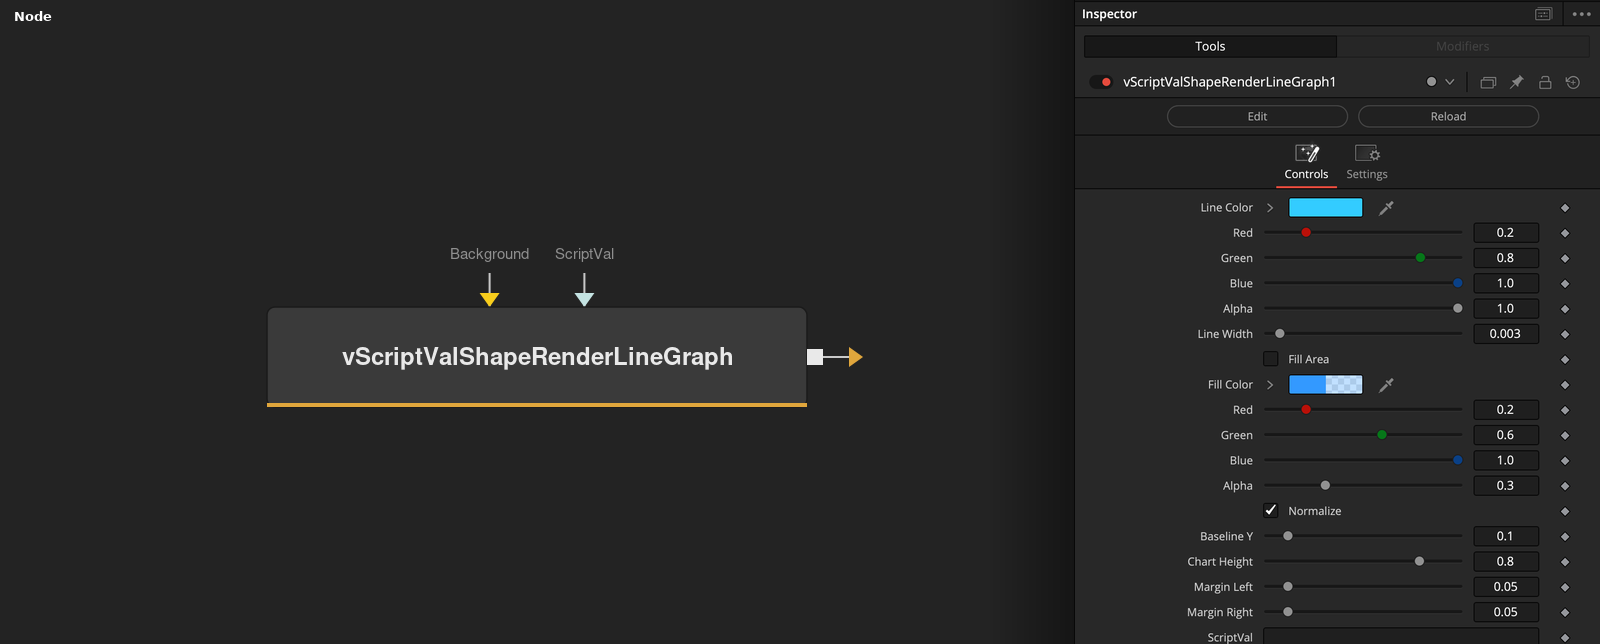Switch to the Modifiers tab
Image resolution: width=1600 pixels, height=644 pixels.
(1463, 46)
